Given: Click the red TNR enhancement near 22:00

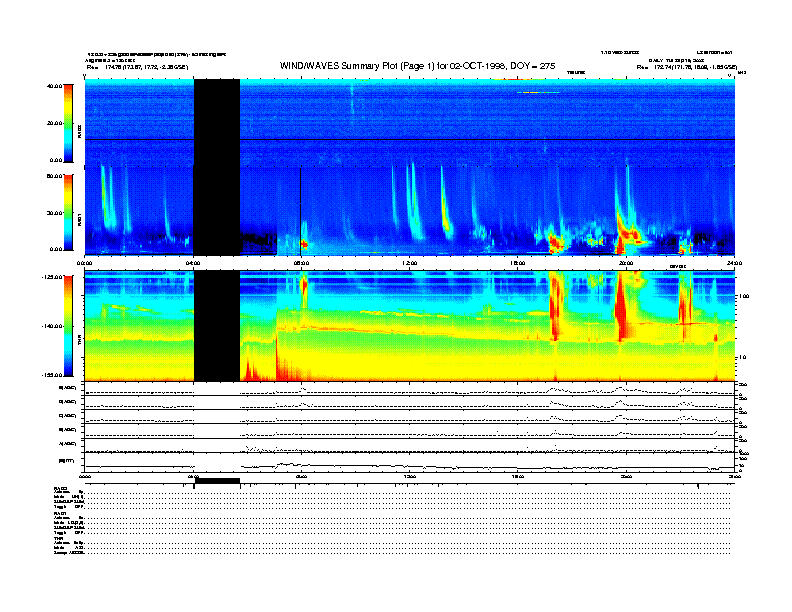Looking at the screenshot, I should (685, 308).
